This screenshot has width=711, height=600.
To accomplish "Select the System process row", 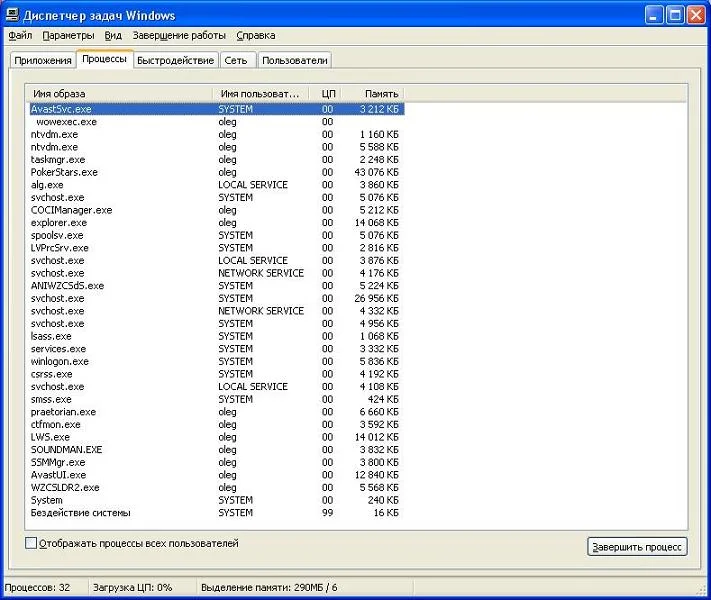I will pos(217,500).
